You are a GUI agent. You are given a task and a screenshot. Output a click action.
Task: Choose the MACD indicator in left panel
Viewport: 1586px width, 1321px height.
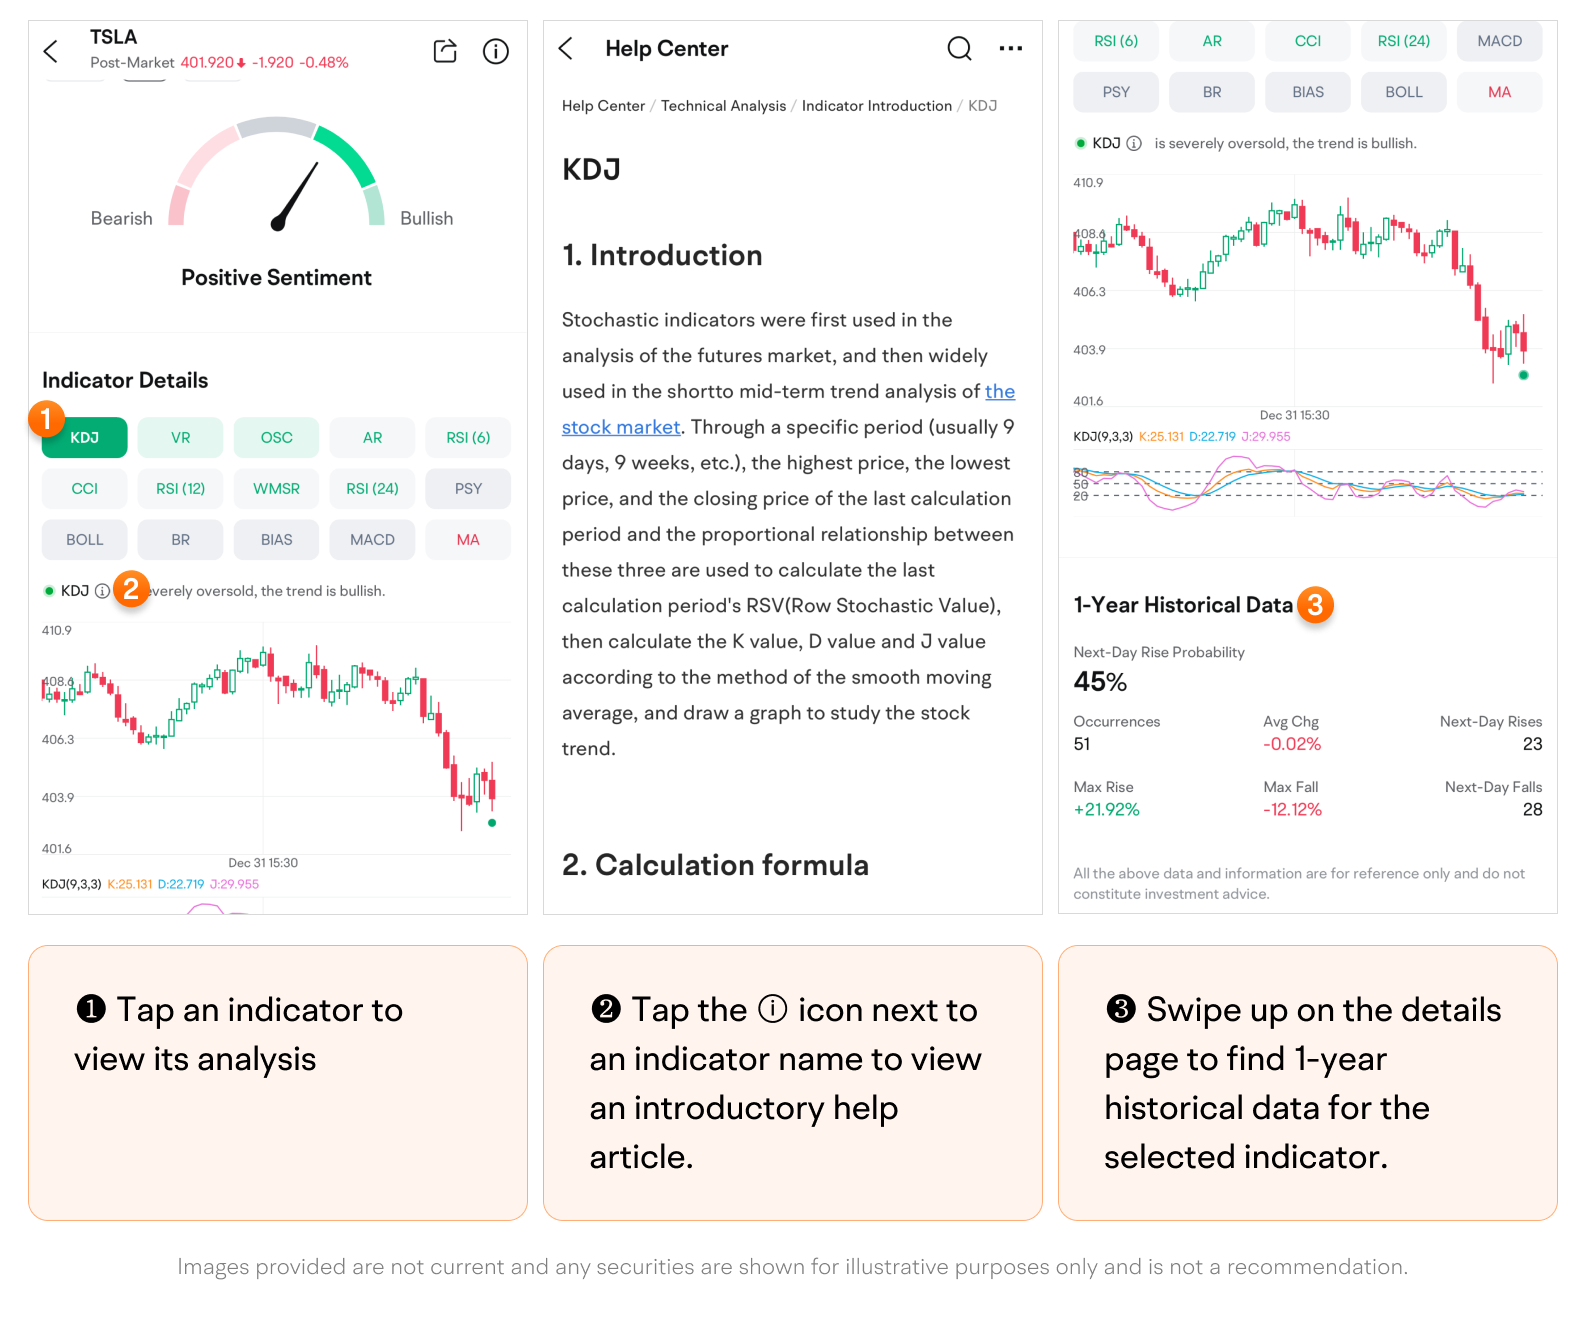click(372, 539)
